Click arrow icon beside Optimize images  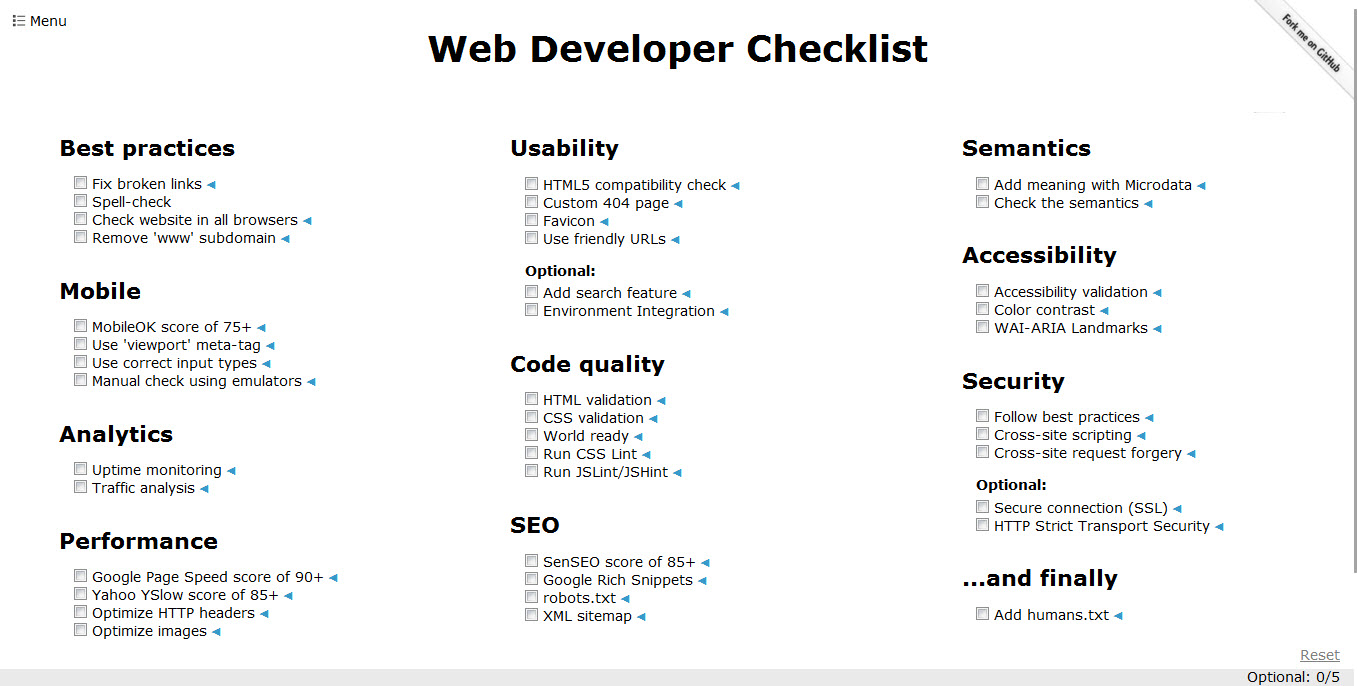(x=216, y=632)
